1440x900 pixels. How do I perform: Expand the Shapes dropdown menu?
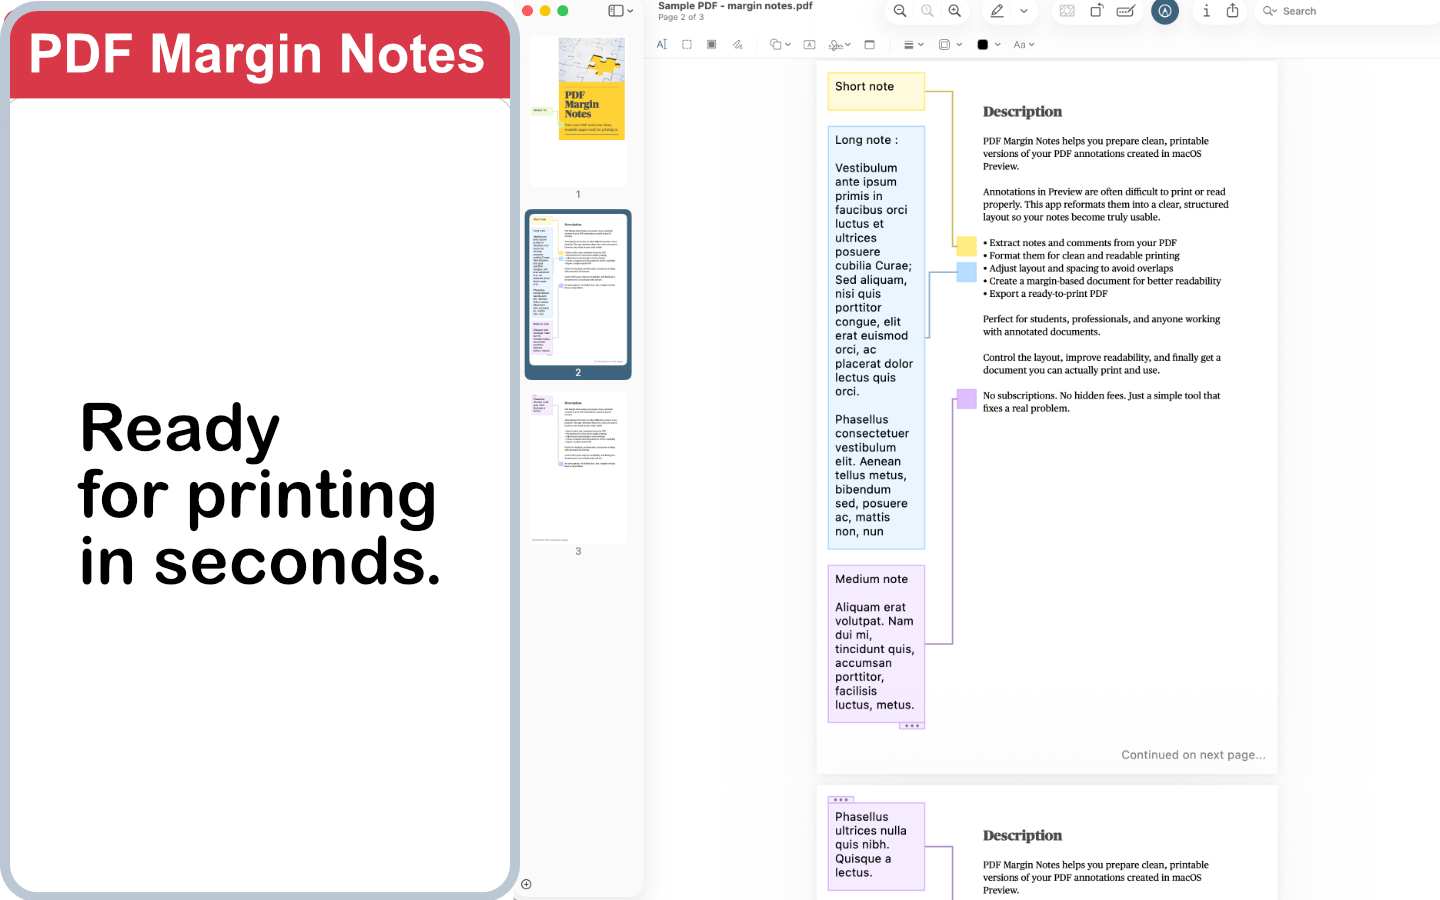[790, 44]
